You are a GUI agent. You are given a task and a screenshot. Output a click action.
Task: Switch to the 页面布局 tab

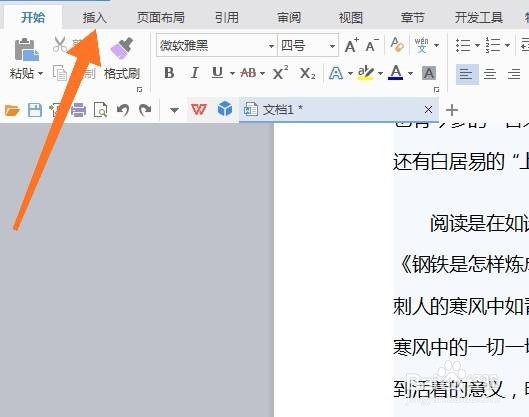(x=161, y=18)
